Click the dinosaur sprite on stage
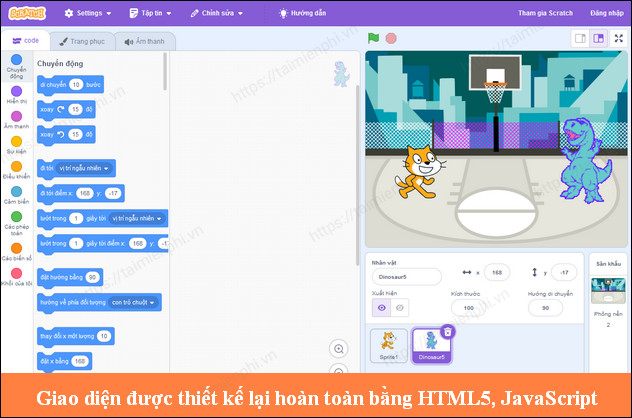632x418 pixels. pyautogui.click(x=586, y=160)
